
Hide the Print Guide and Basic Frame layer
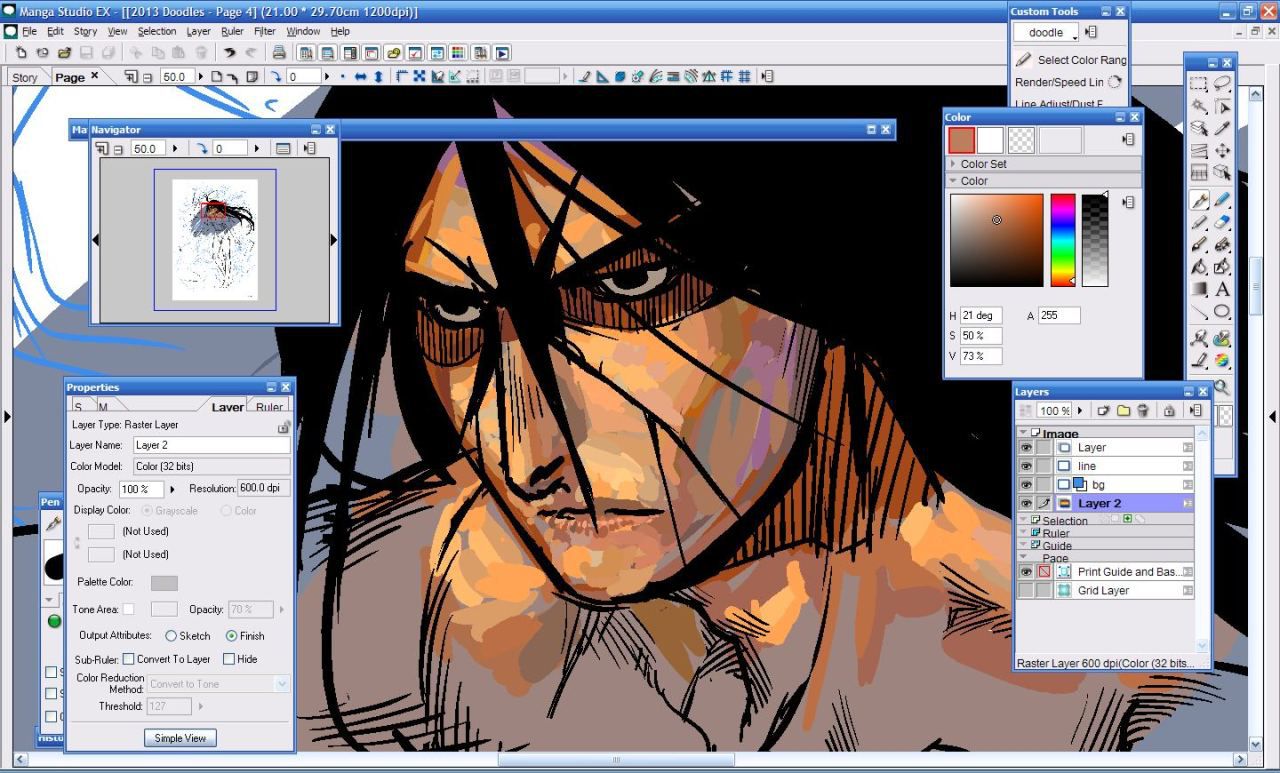(x=1026, y=572)
